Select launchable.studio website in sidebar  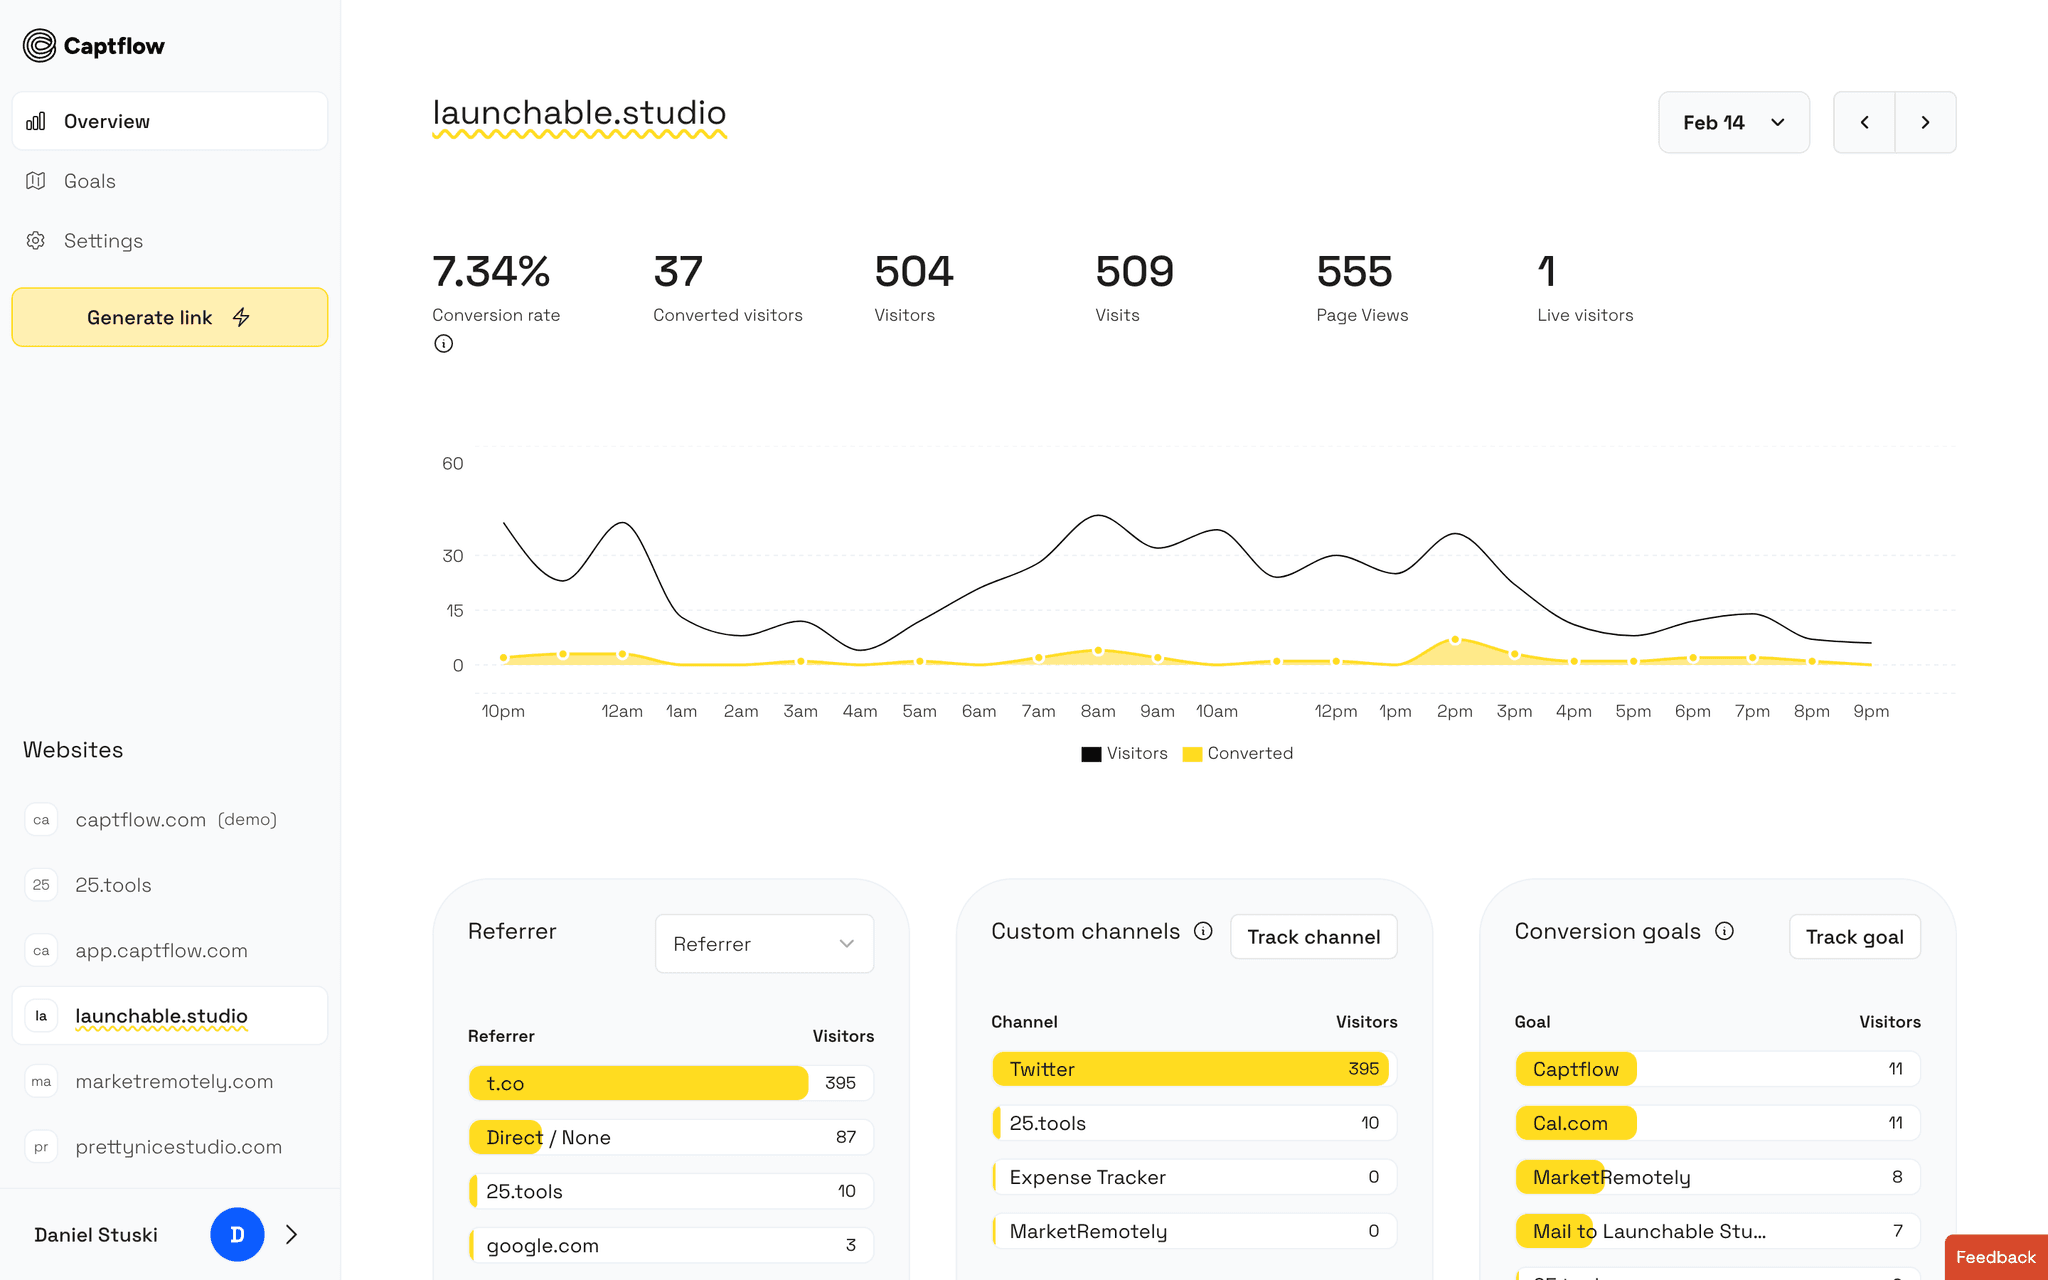170,1016
